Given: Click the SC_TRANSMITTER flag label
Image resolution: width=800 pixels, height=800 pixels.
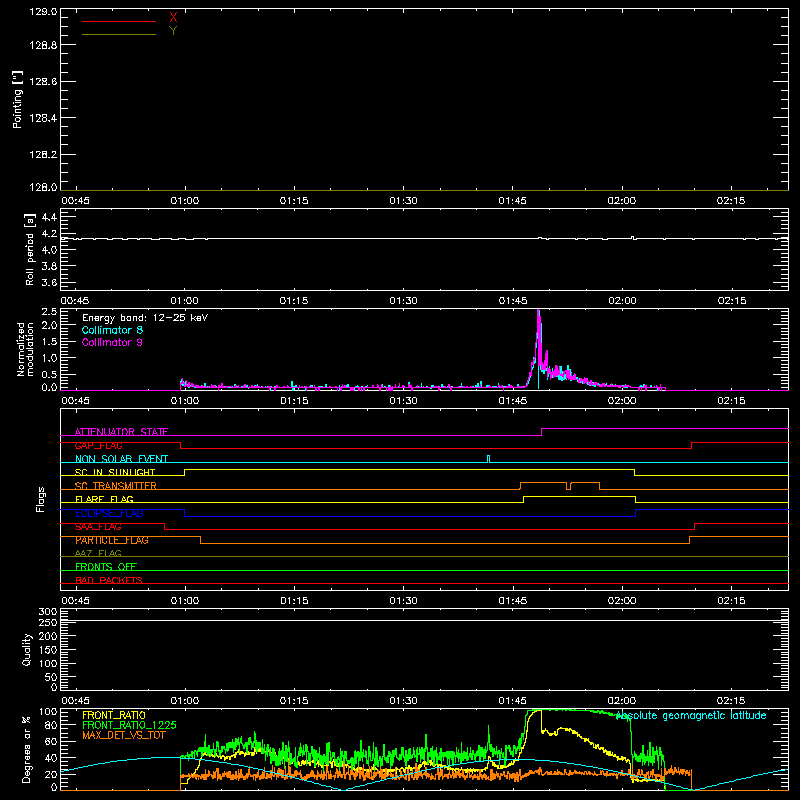Looking at the screenshot, I should [x=115, y=486].
